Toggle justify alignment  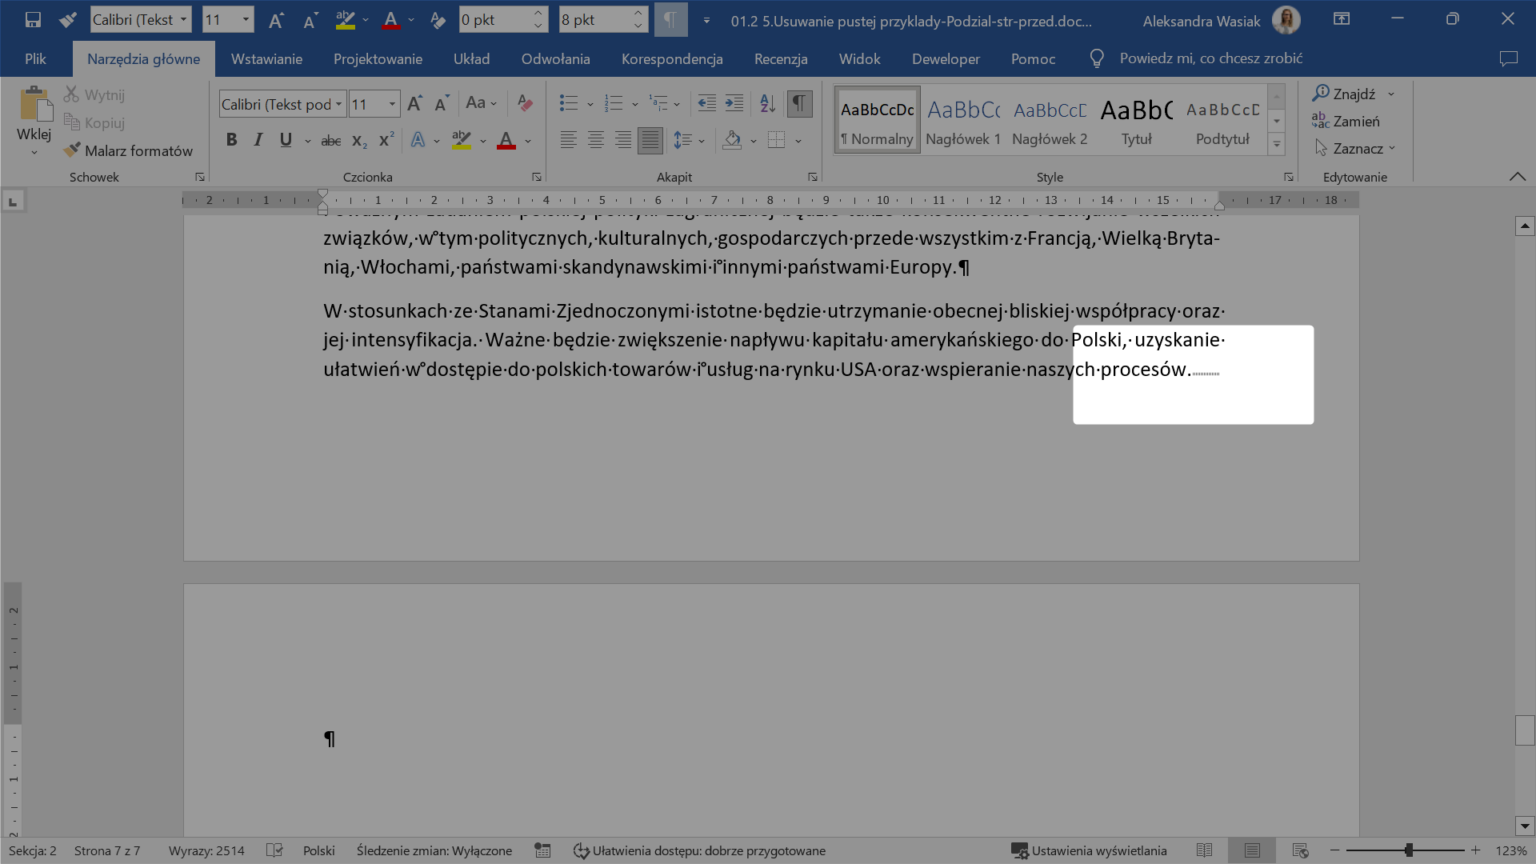tap(650, 140)
